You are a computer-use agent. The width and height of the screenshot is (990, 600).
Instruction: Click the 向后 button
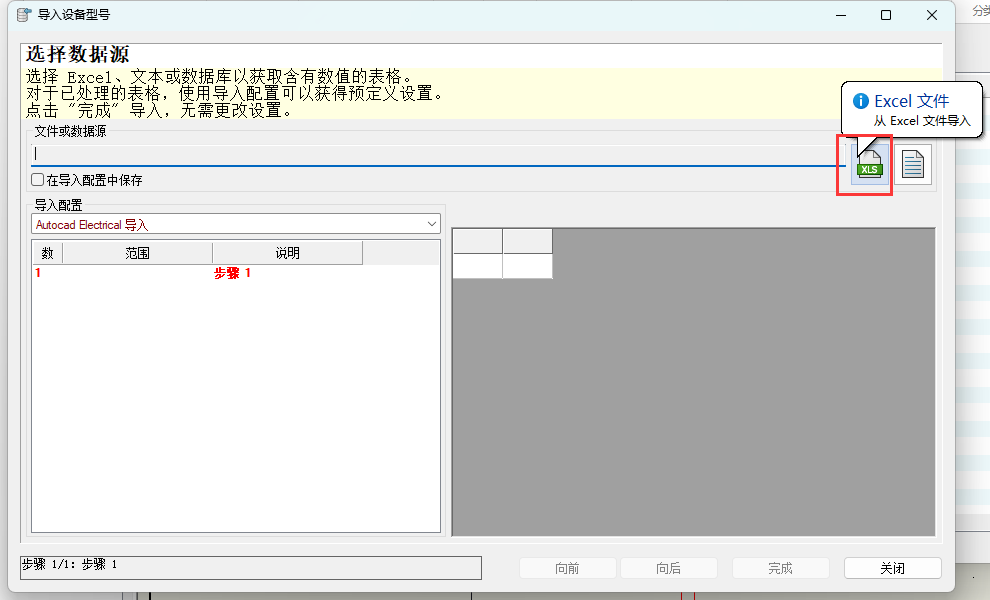click(x=668, y=567)
